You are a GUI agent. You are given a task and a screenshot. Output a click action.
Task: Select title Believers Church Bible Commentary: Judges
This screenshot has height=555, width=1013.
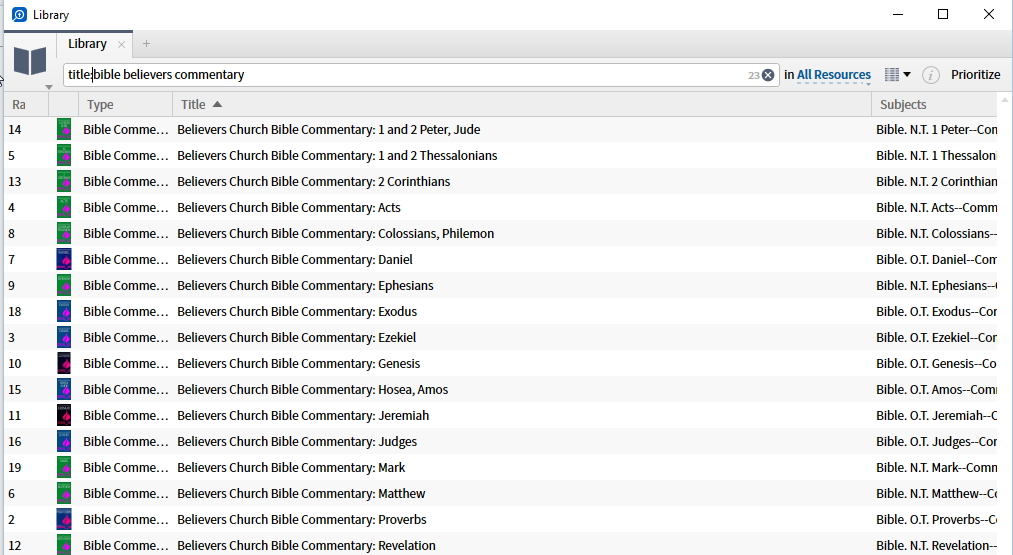coord(297,441)
